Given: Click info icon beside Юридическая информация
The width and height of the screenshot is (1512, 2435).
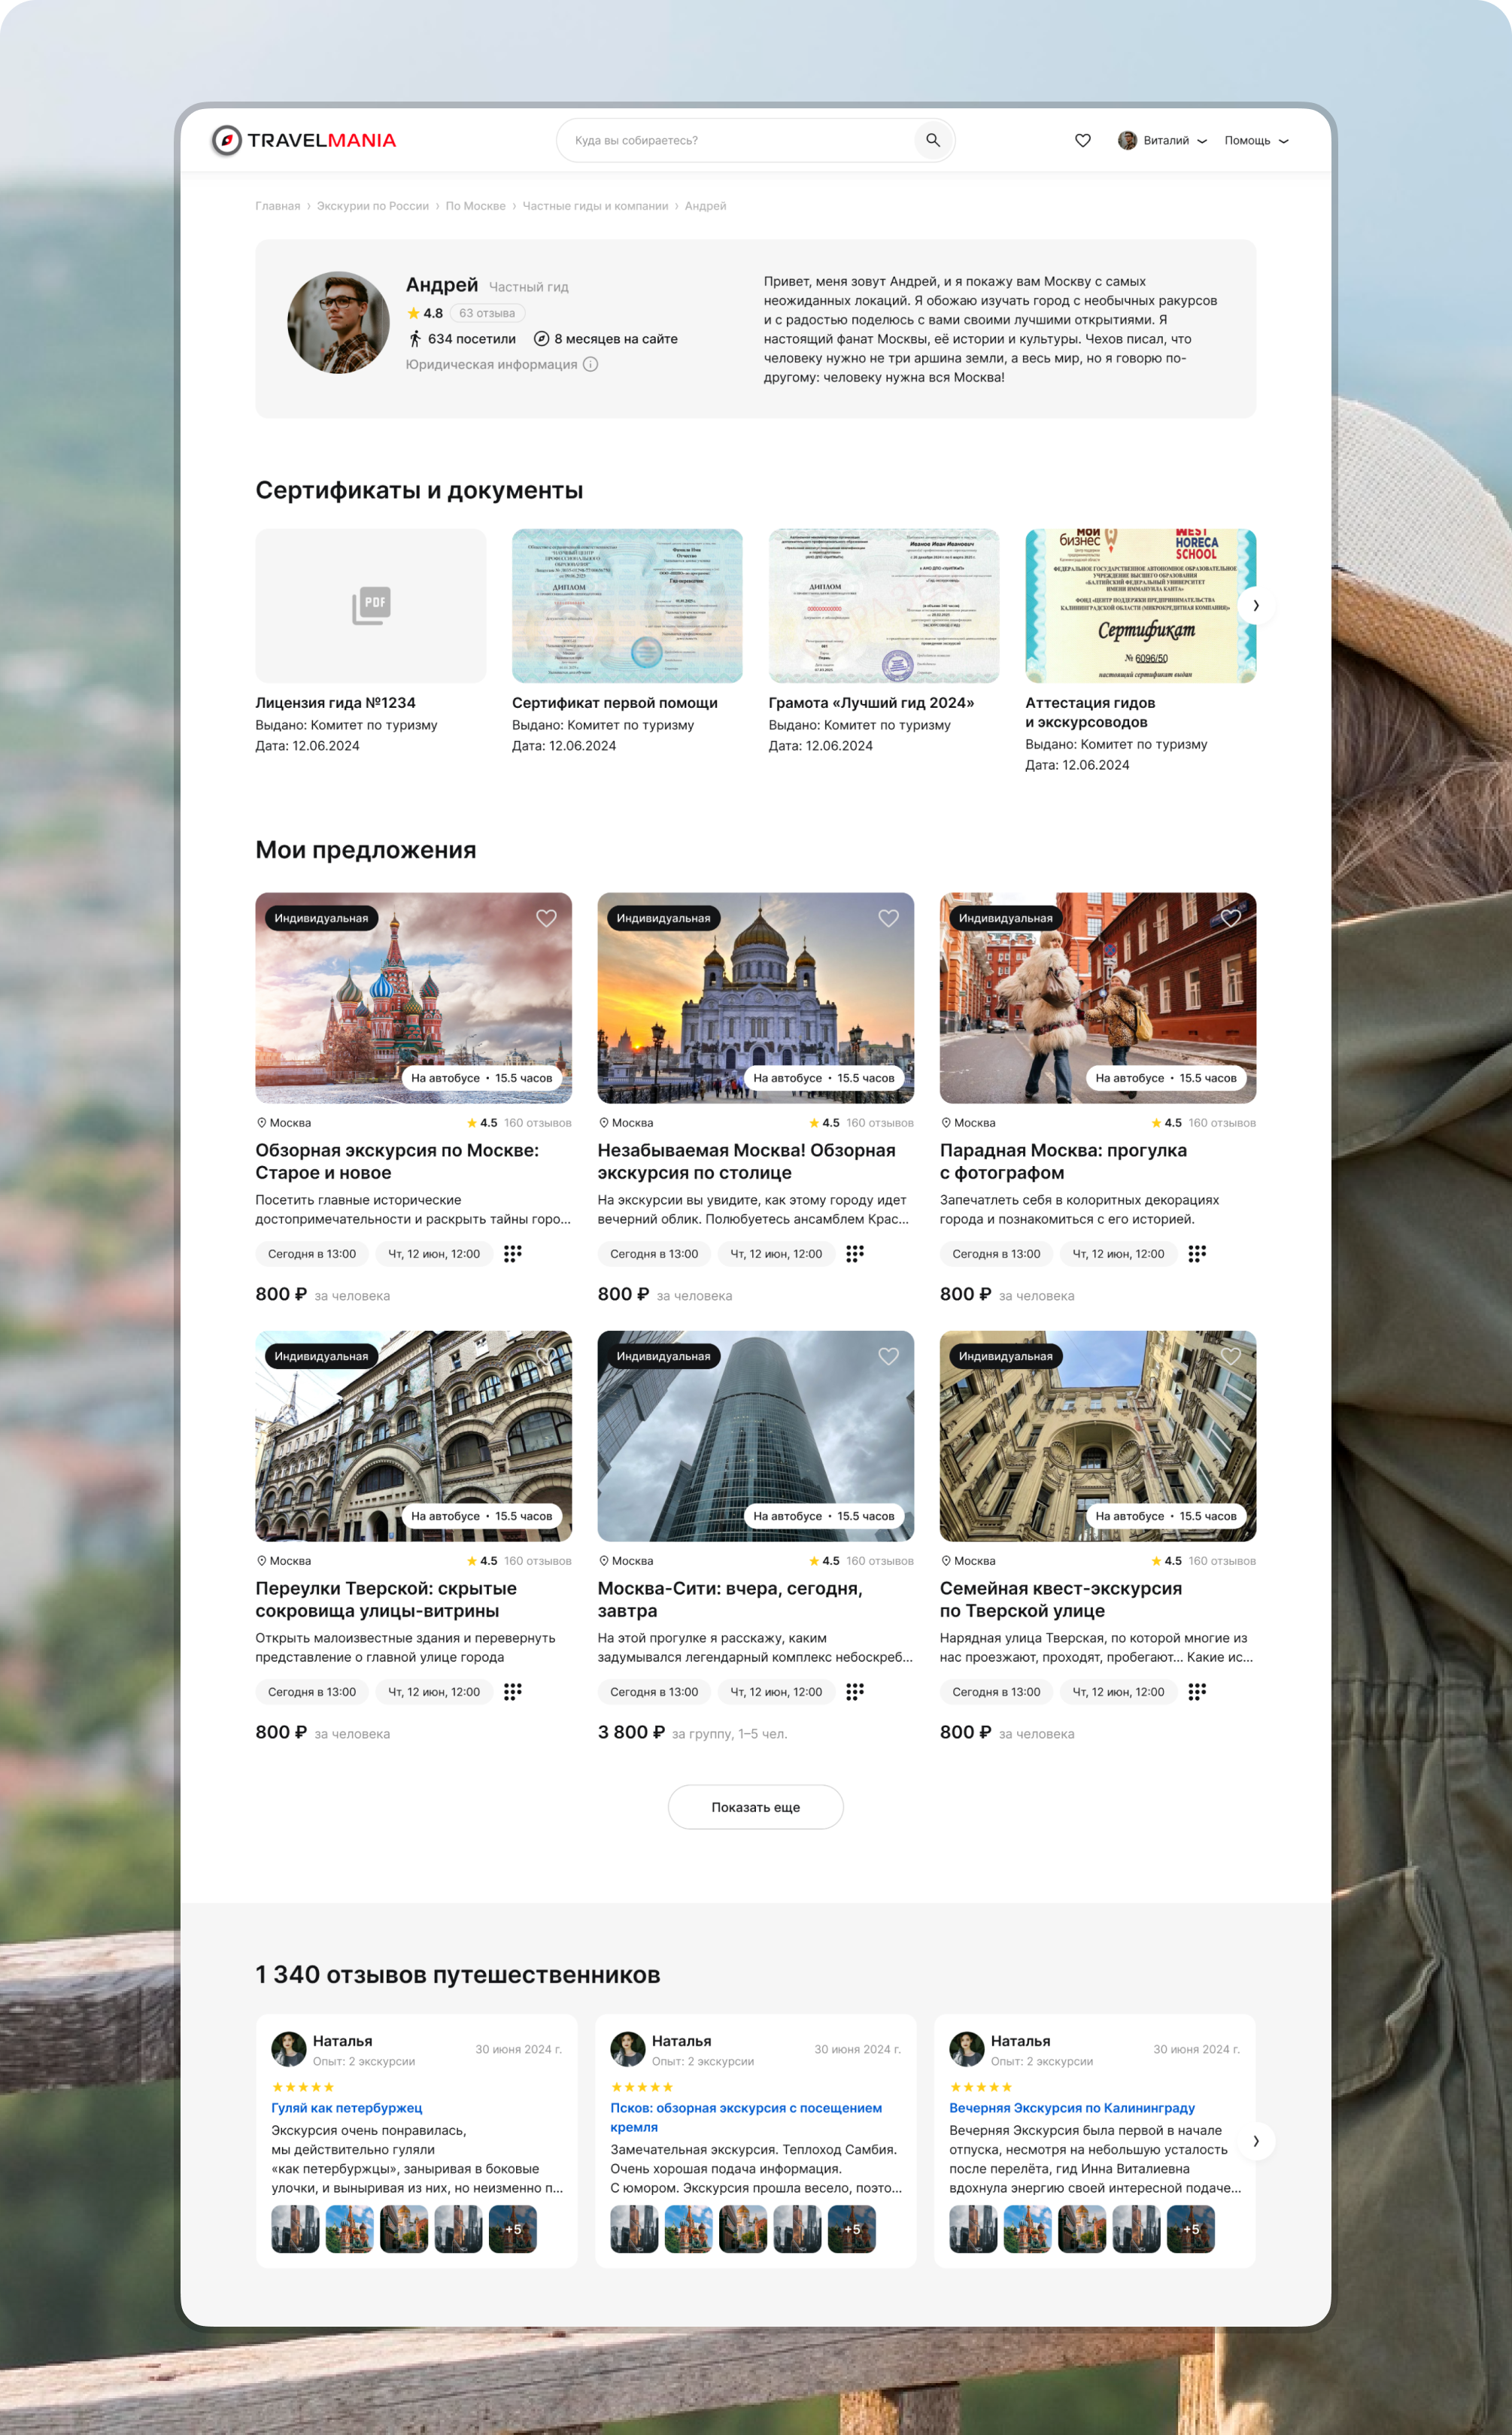Looking at the screenshot, I should tap(591, 364).
